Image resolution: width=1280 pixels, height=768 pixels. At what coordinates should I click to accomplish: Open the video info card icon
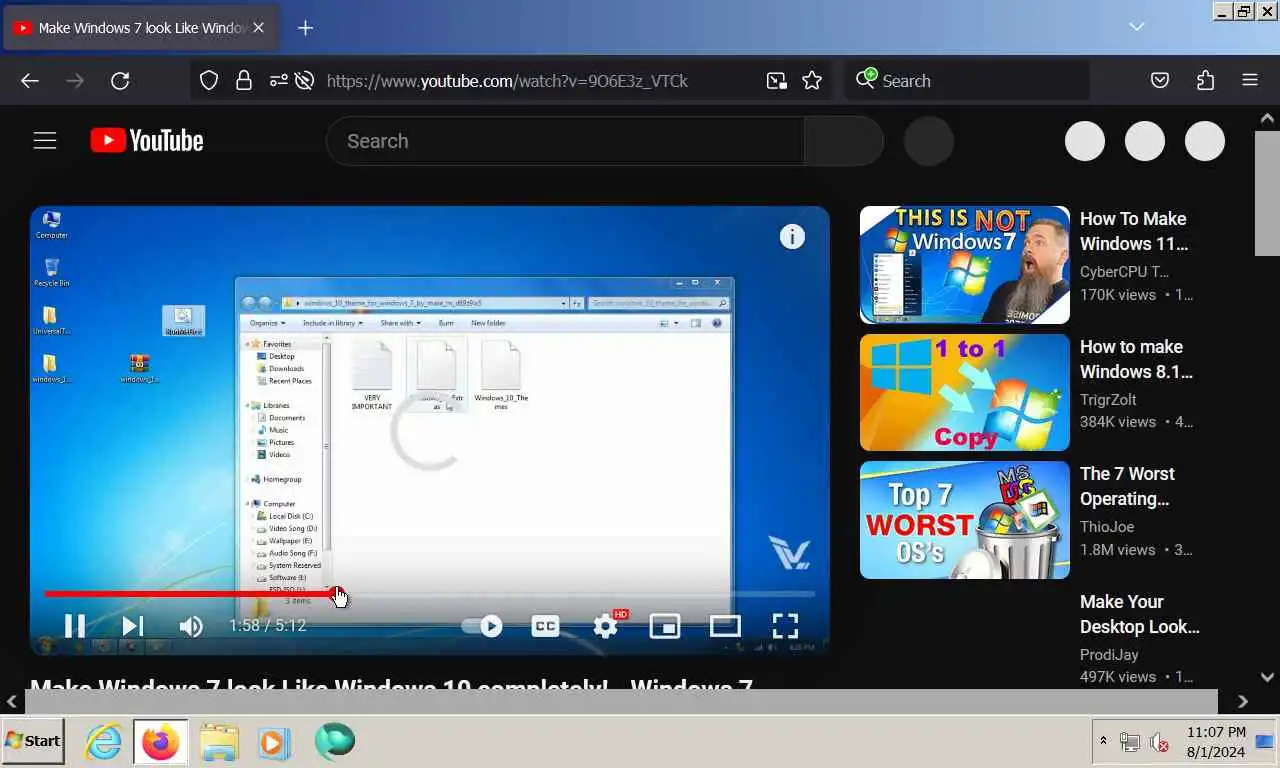792,237
